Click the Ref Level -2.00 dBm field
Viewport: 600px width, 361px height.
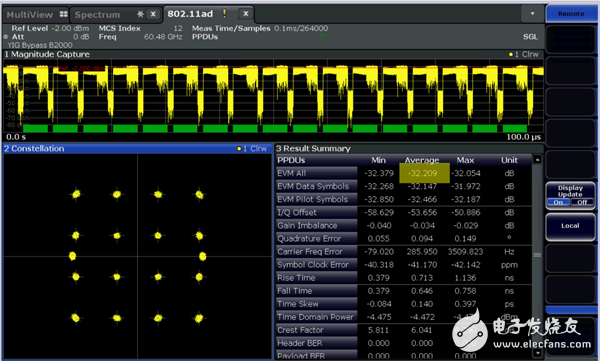(50, 28)
